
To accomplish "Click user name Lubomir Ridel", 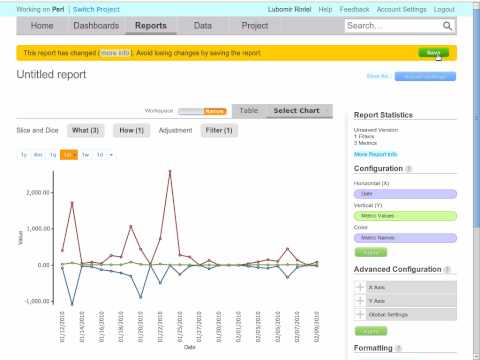I will 290,10.
